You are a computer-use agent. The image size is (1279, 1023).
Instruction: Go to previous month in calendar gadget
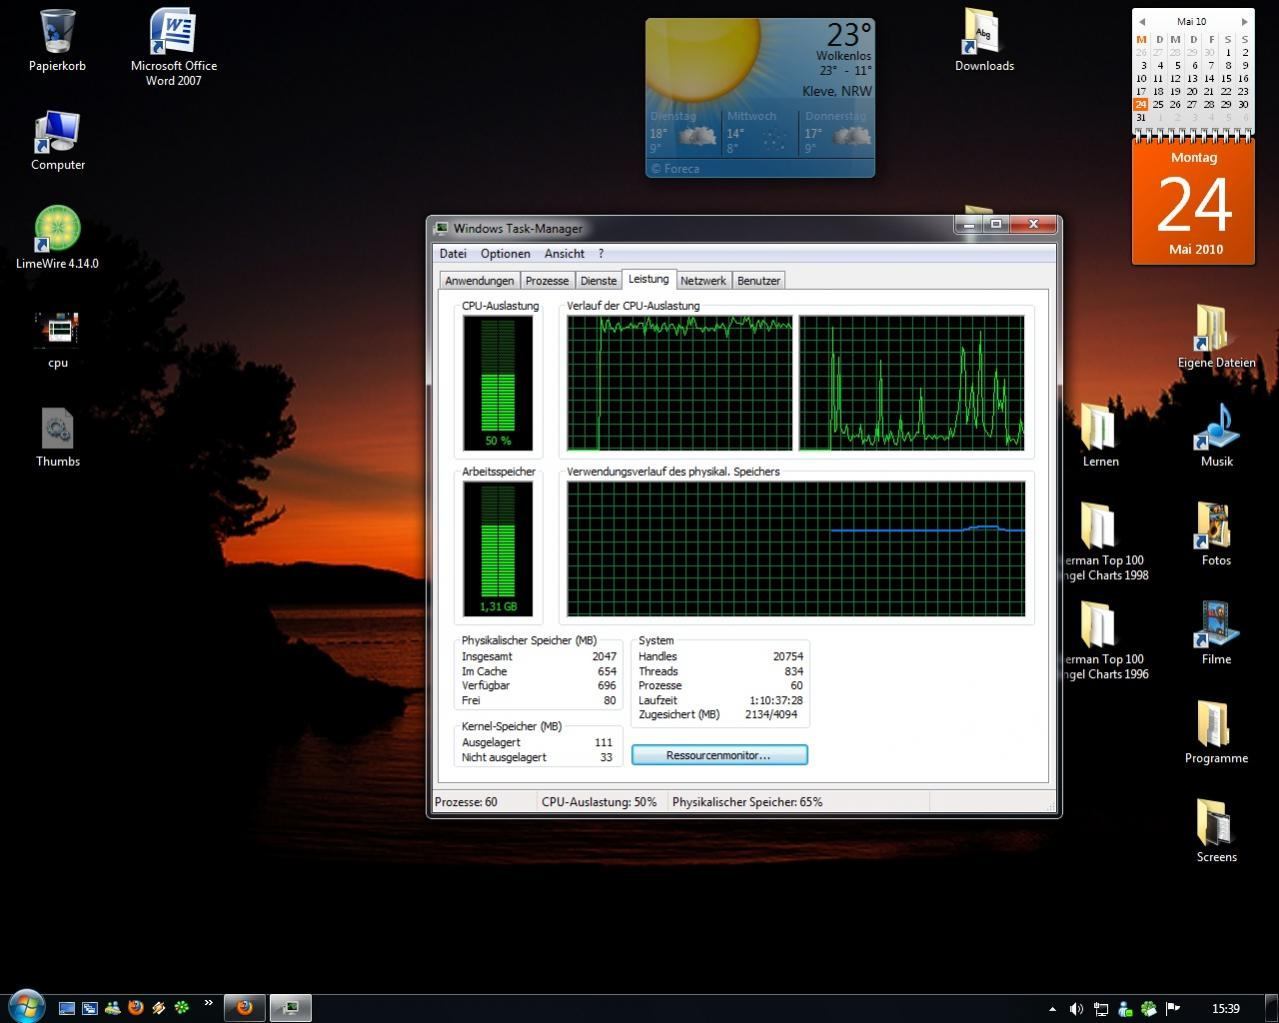(x=1142, y=21)
